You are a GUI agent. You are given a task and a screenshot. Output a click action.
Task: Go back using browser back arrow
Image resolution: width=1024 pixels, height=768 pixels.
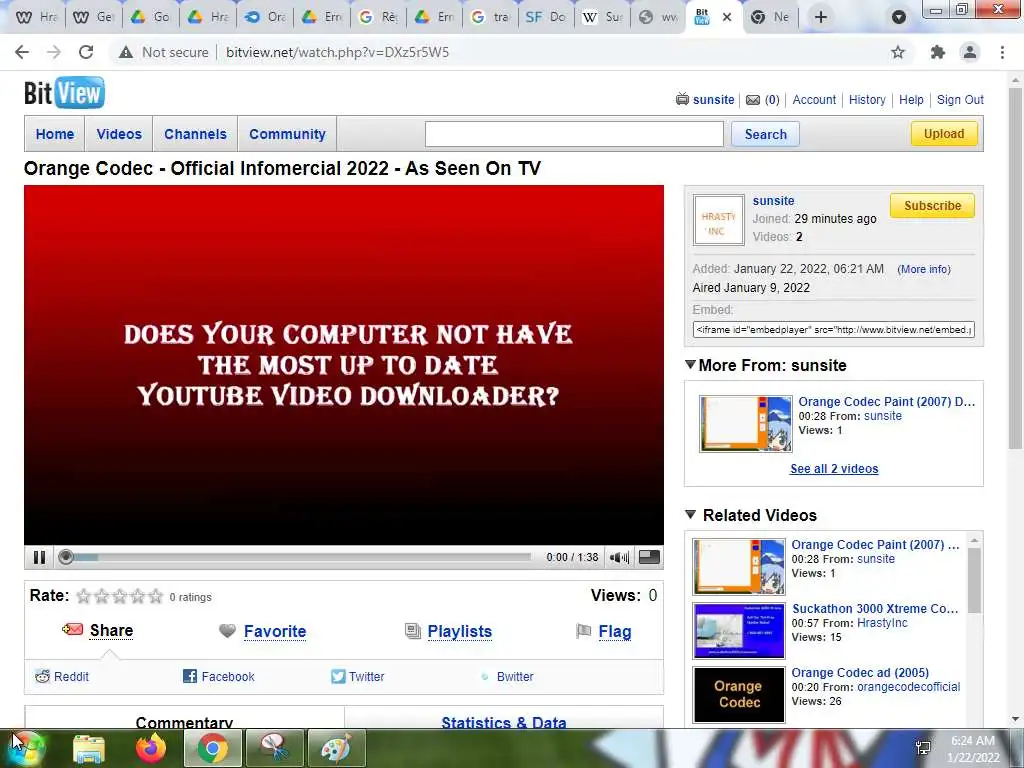(x=22, y=52)
